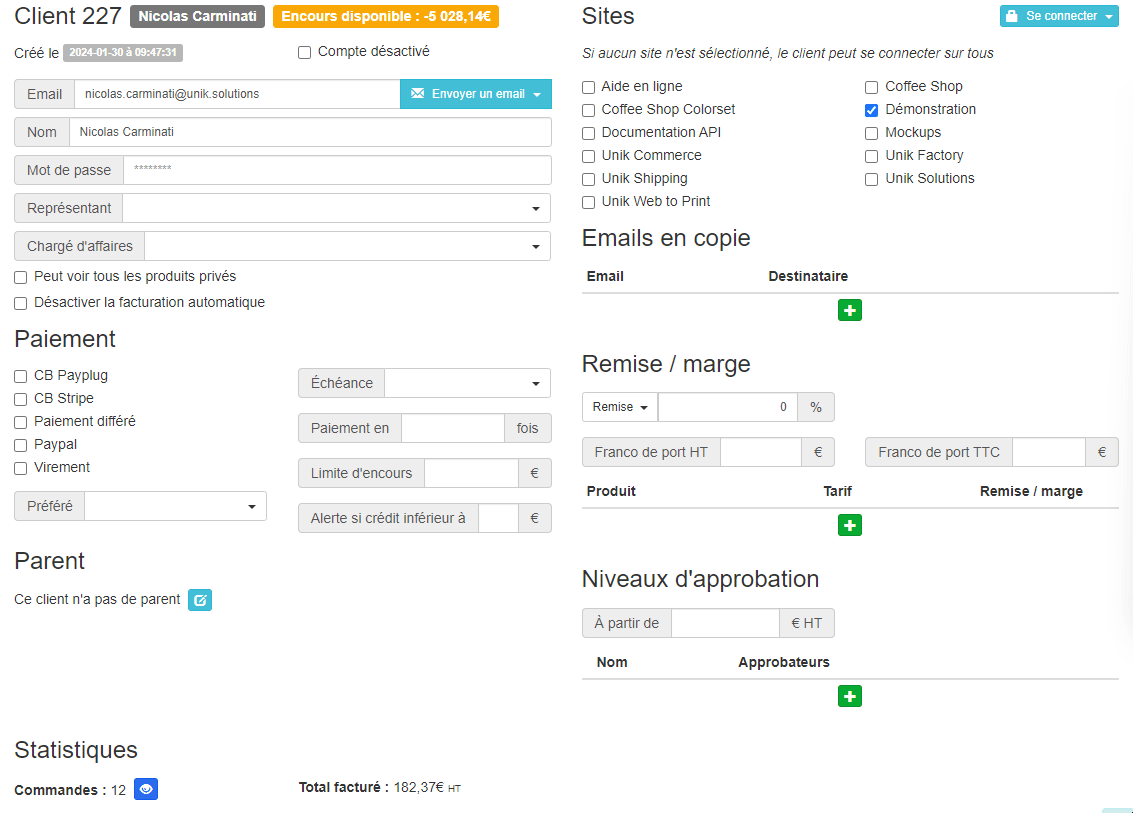Click the lock icon on Se connecter

(x=1012, y=17)
